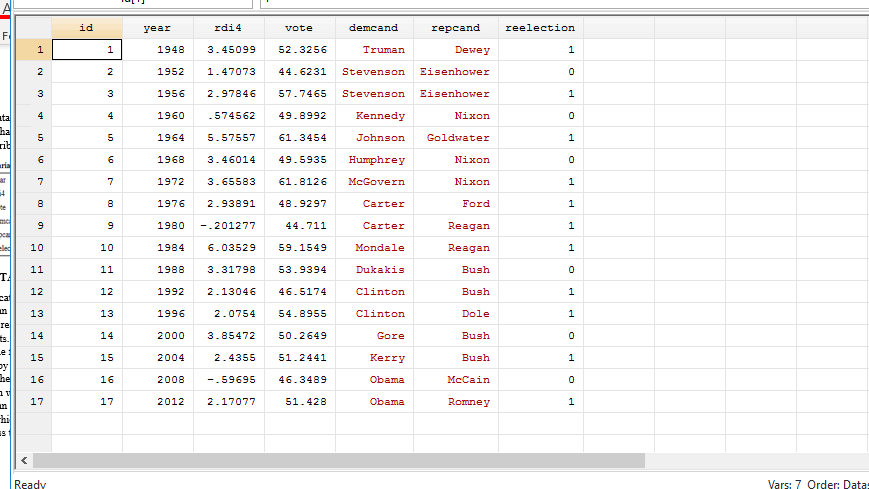Click the Romney cell

(456, 401)
